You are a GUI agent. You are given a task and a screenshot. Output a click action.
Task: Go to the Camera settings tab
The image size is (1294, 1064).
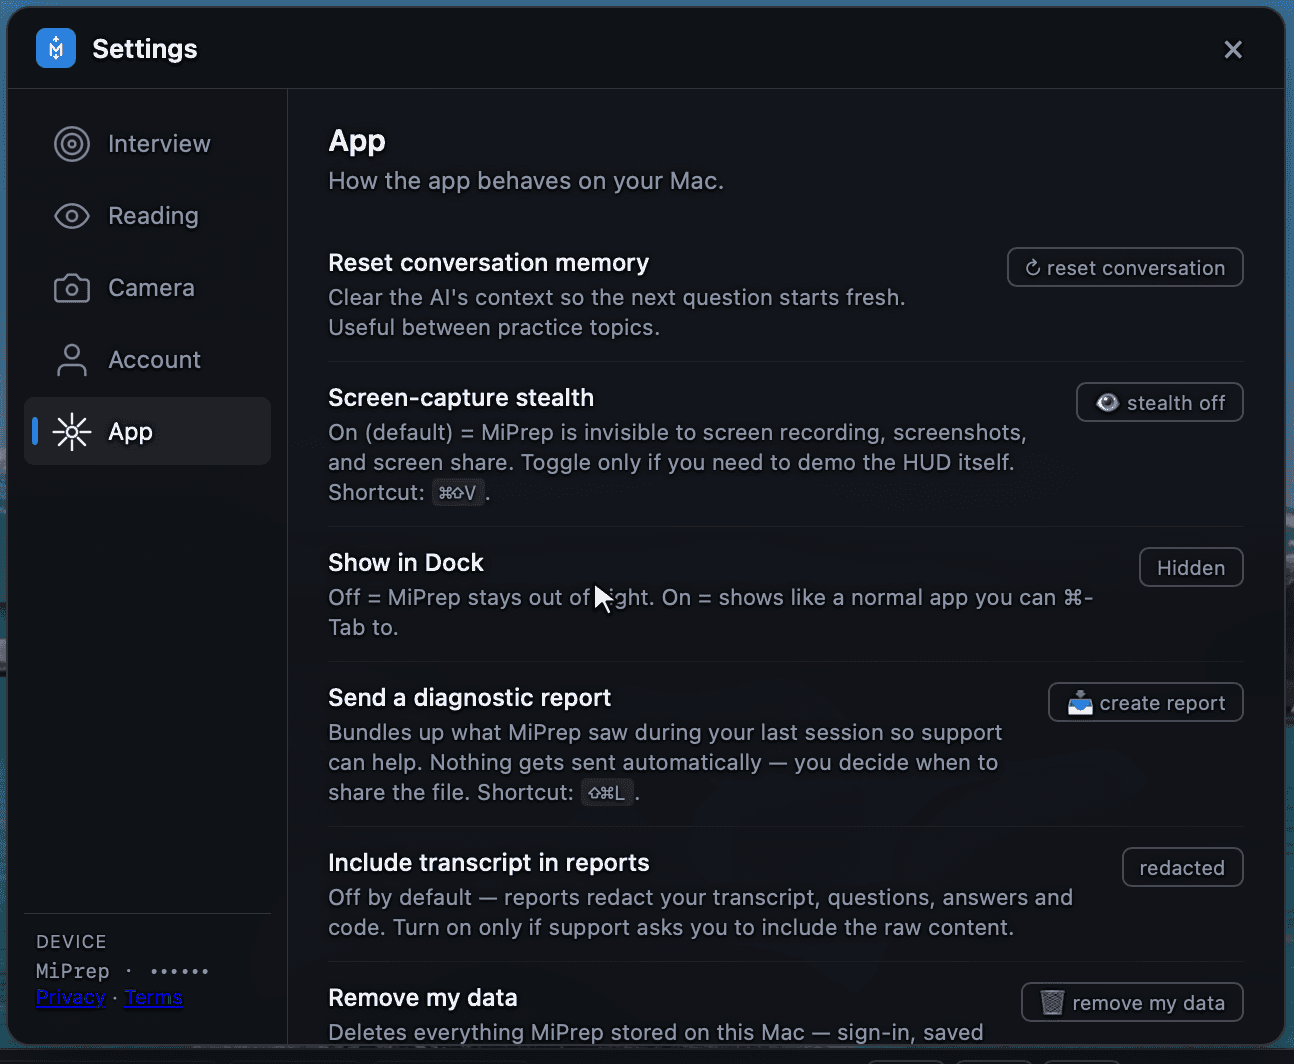(147, 288)
